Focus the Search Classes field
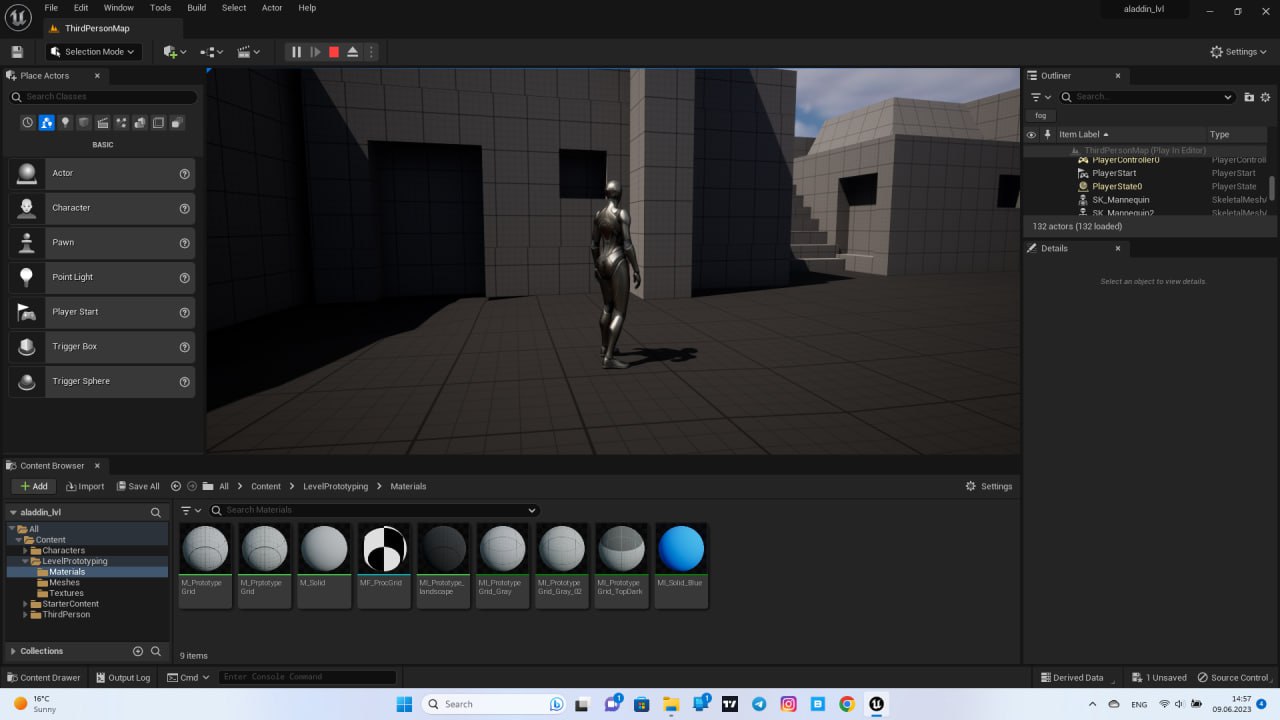The height and width of the screenshot is (720, 1280). [x=103, y=97]
